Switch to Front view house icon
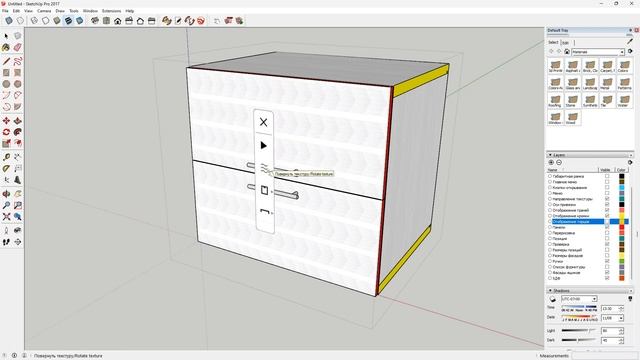This screenshot has height=360, width=640. click(x=118, y=20)
